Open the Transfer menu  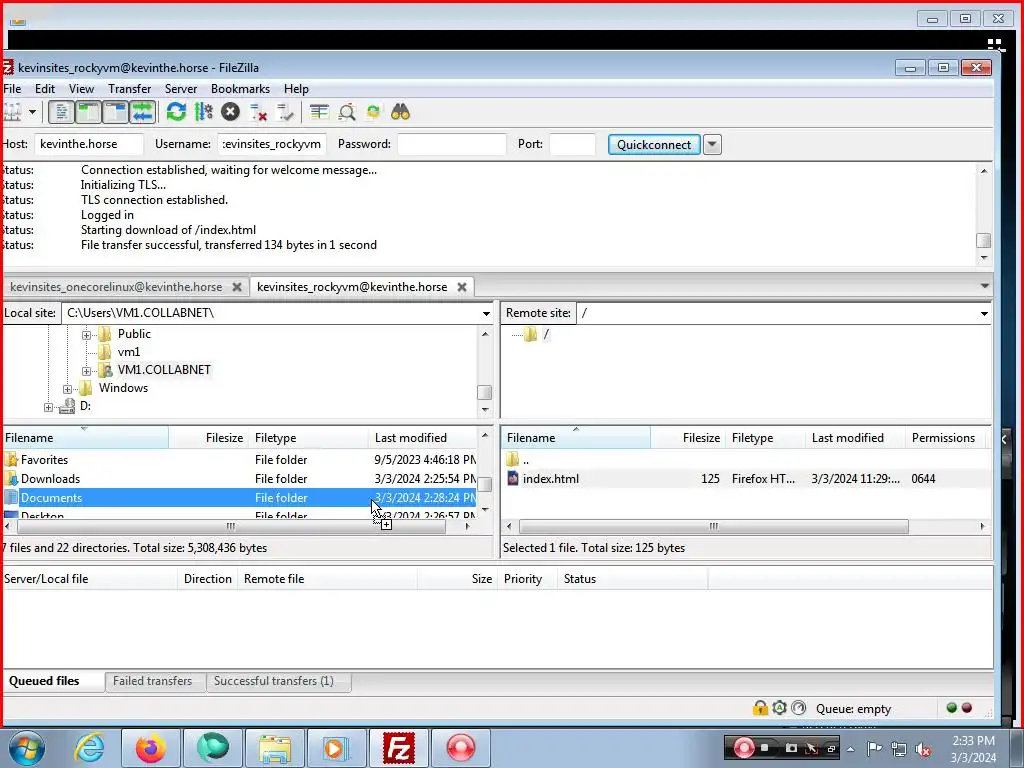point(129,89)
